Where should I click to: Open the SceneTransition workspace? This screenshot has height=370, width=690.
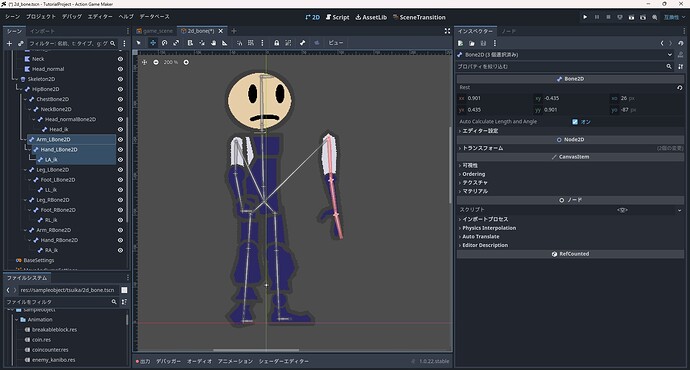[419, 17]
